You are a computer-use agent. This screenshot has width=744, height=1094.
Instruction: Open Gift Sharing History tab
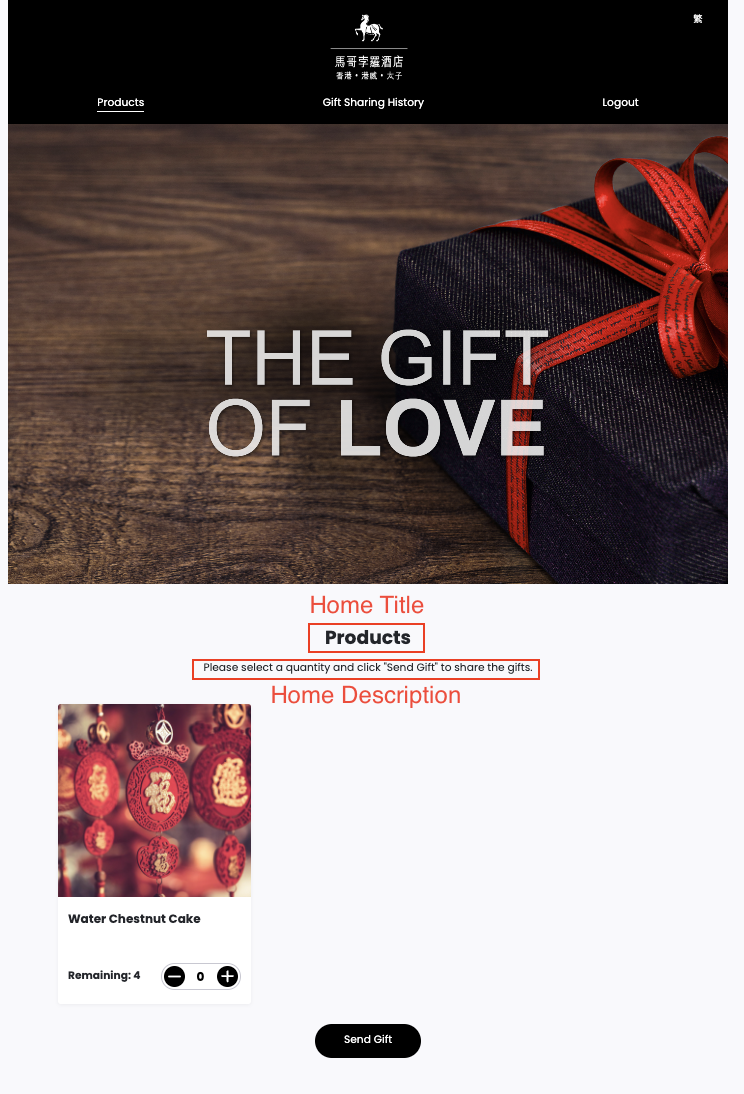tap(373, 103)
